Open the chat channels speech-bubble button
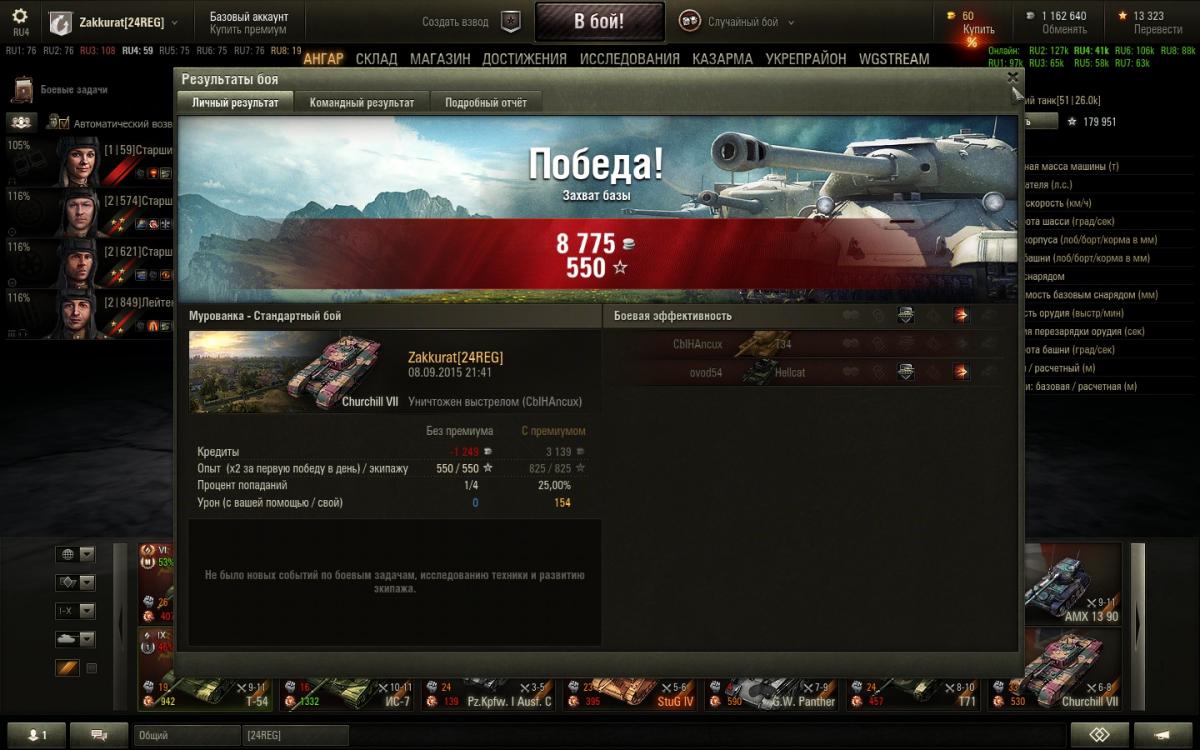 coord(99,735)
